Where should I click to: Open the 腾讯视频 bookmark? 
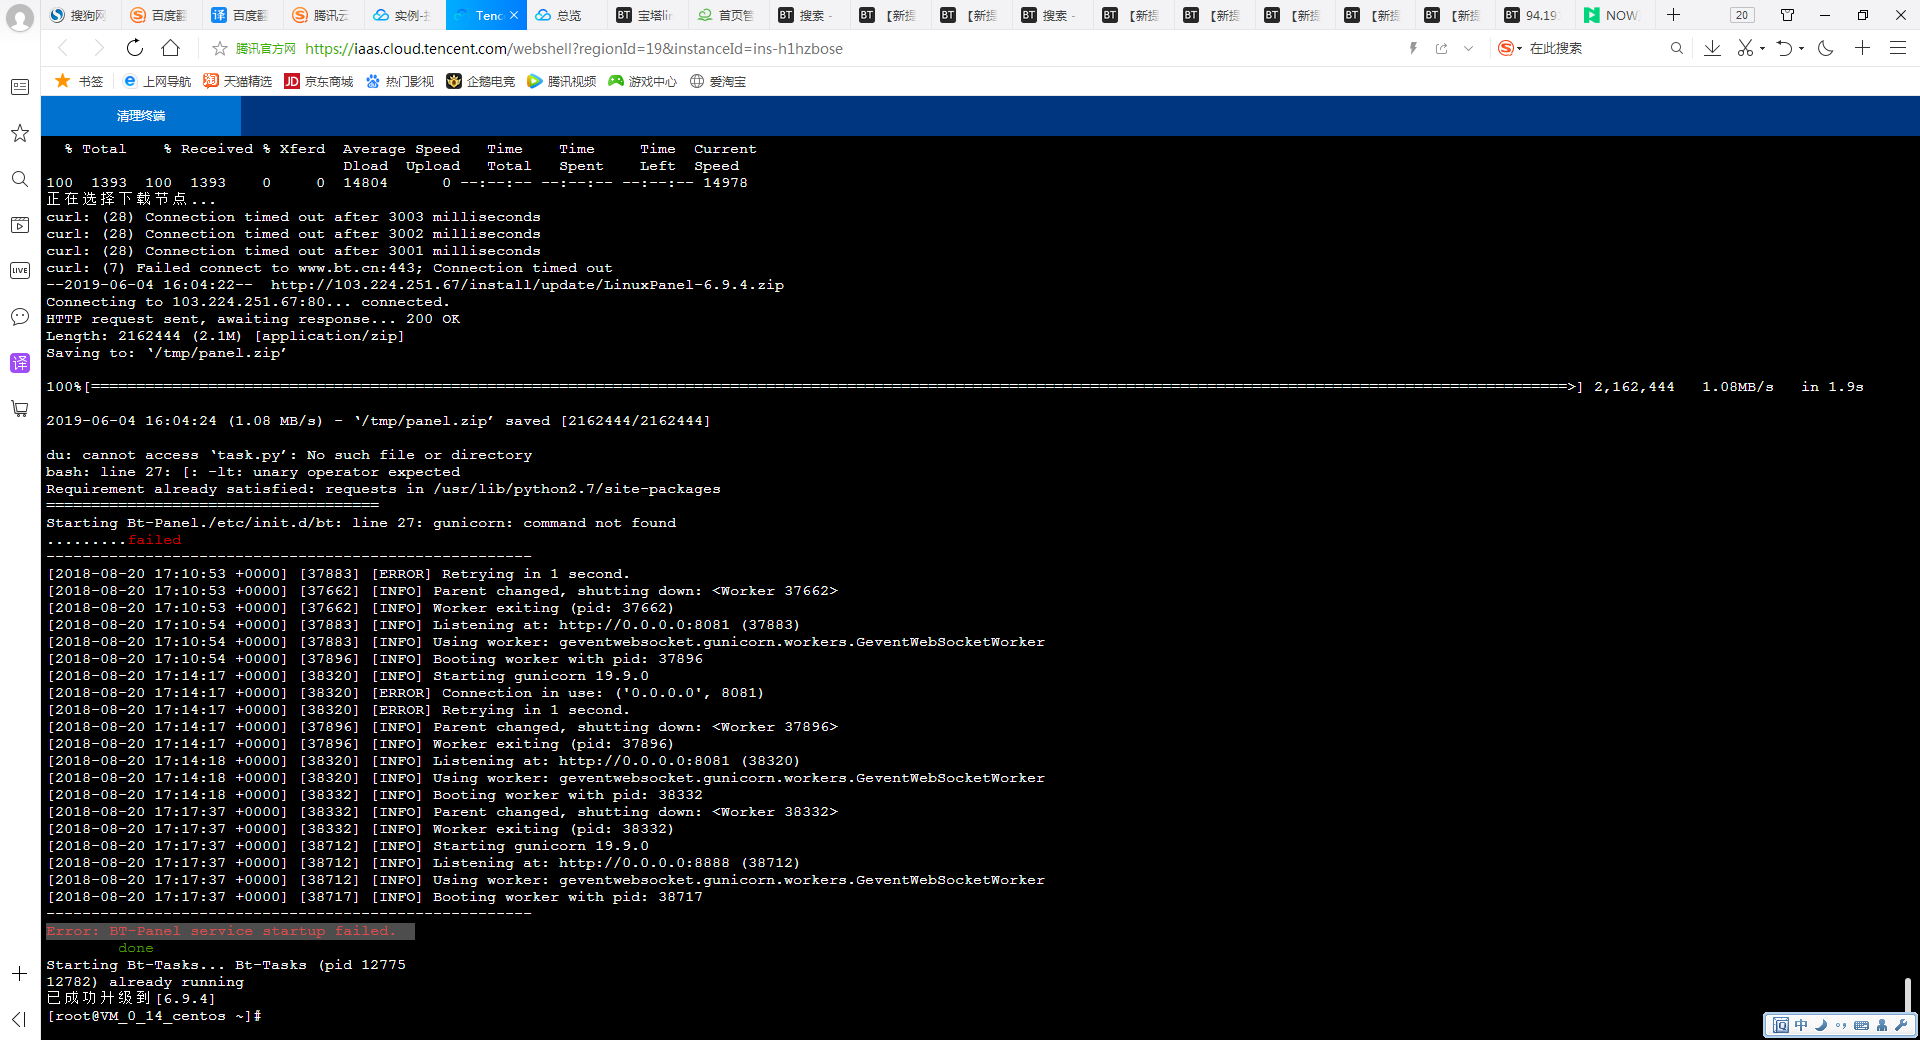click(562, 81)
